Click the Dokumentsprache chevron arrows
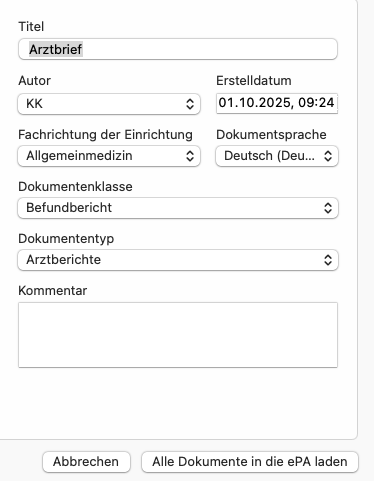Screen dimensions: 374x481 (x=328, y=156)
